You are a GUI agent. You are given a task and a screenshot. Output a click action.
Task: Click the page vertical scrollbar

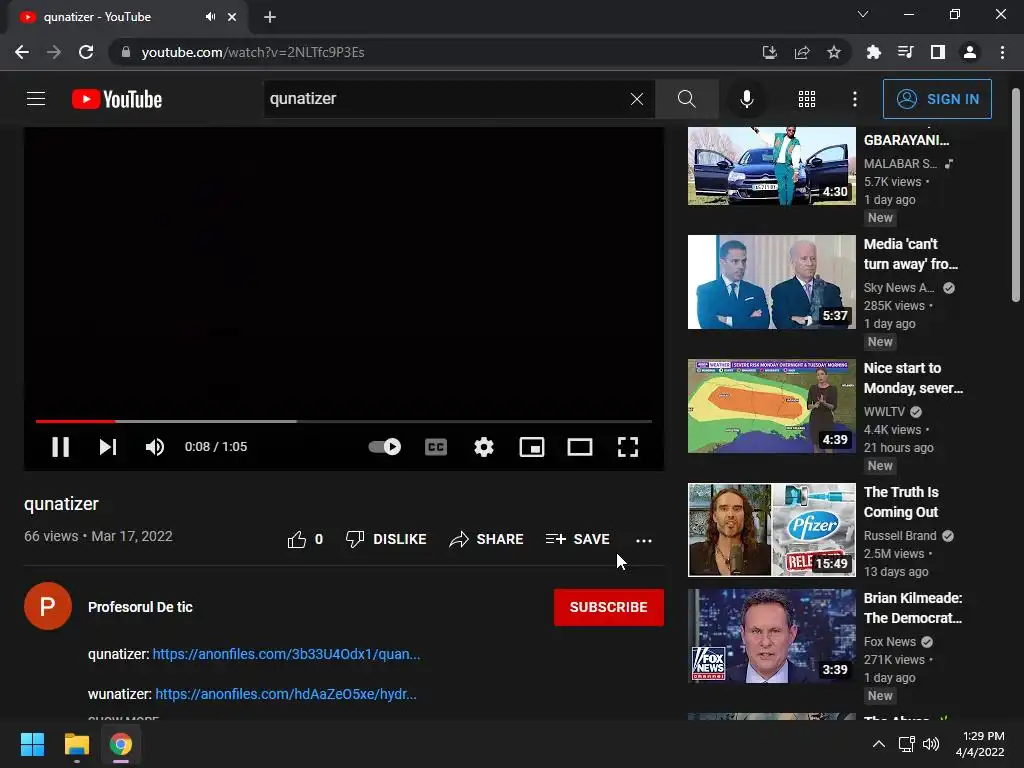[1016, 196]
